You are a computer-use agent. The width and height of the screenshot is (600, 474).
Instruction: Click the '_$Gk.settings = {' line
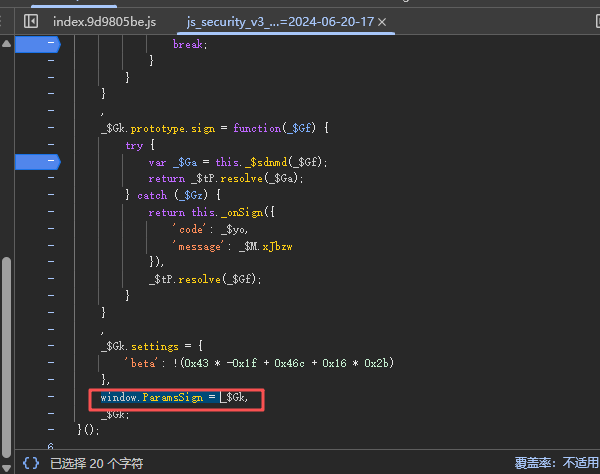152,346
